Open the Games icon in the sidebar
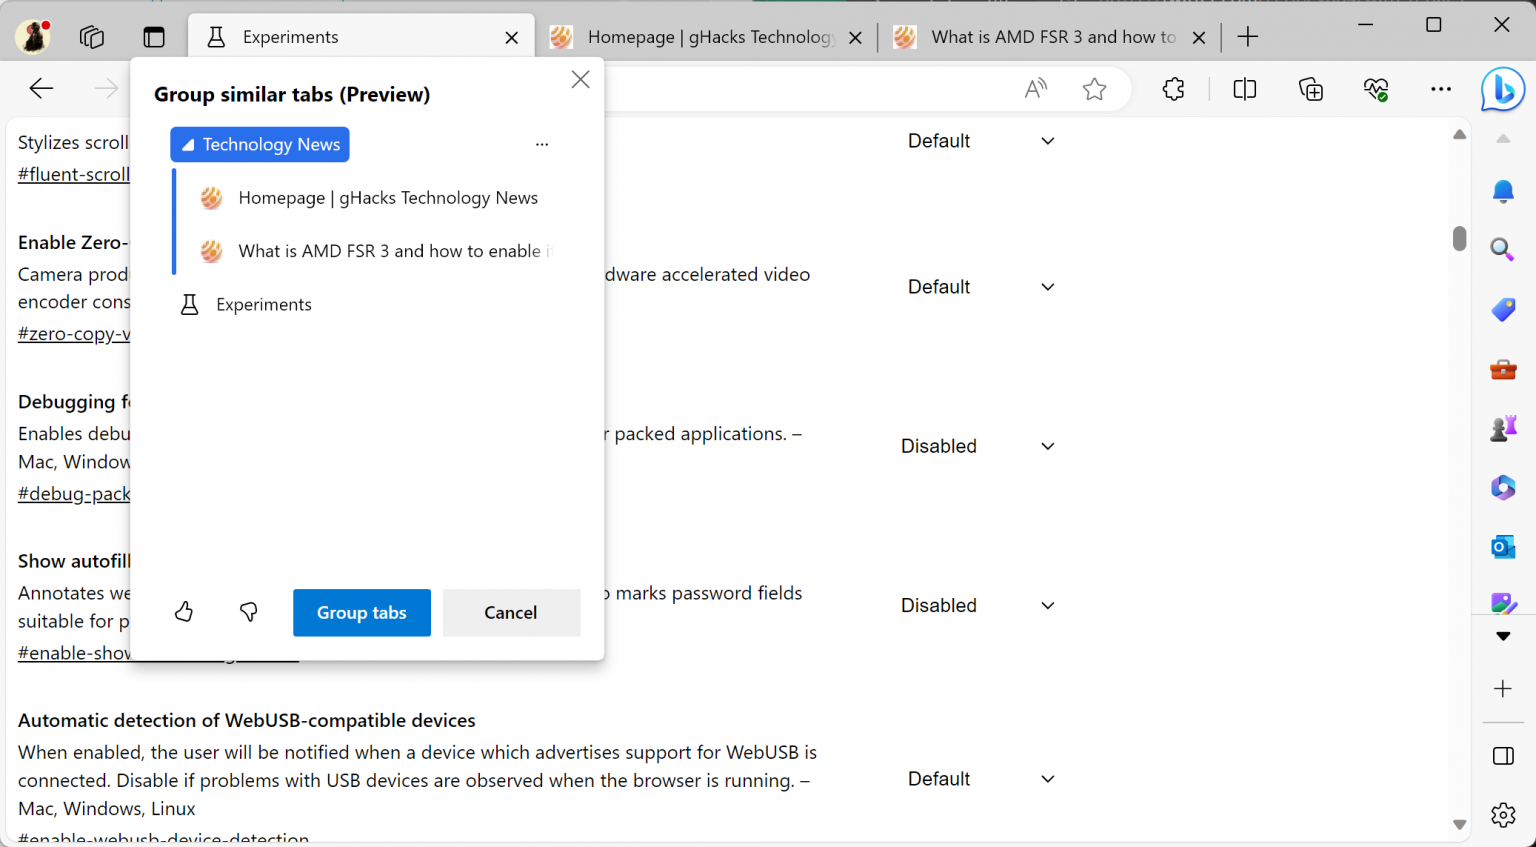Screen dimensions: 1536x847 point(1503,427)
